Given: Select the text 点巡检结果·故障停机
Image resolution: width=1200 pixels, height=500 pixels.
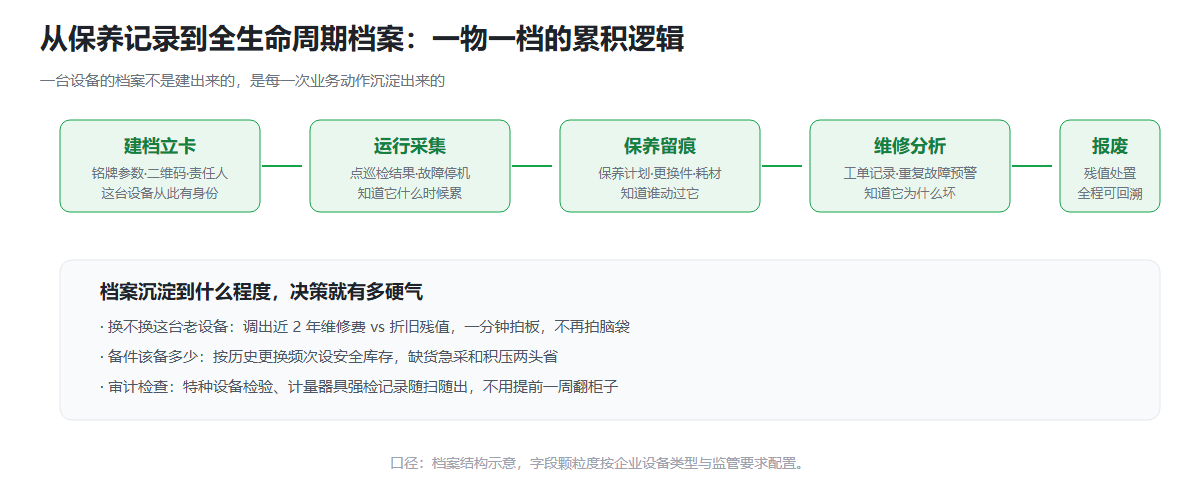Looking at the screenshot, I should click(410, 173).
